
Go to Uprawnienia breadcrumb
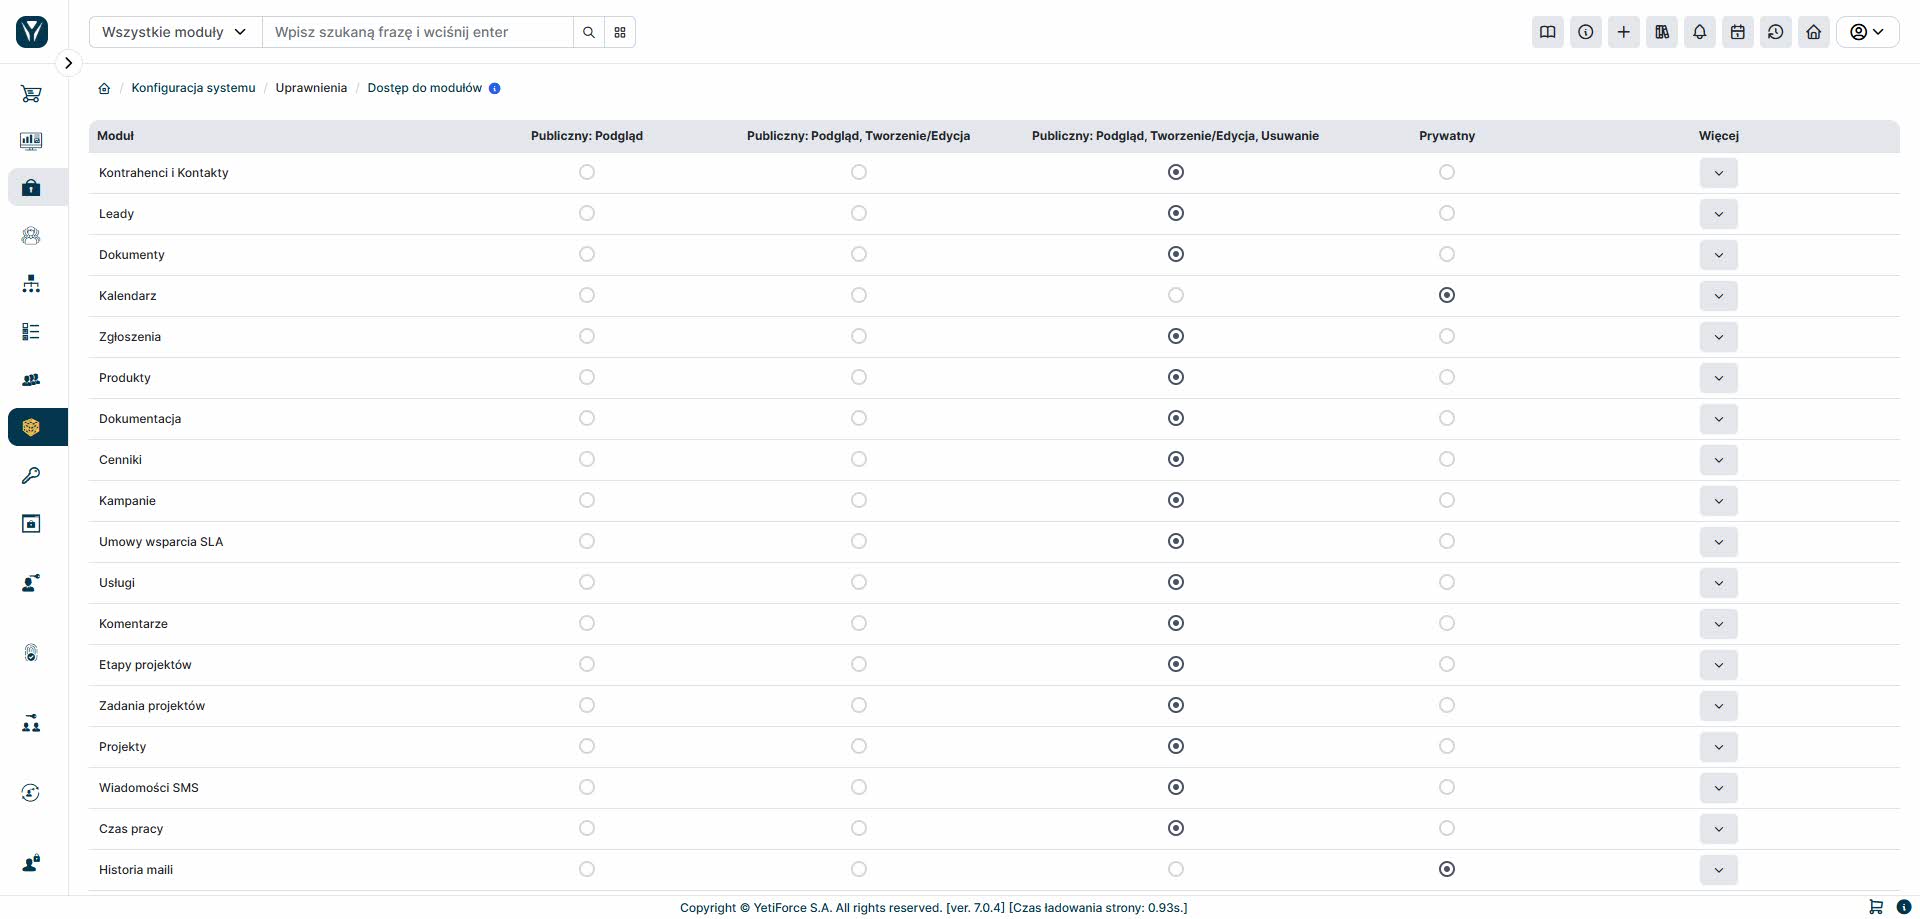point(311,88)
